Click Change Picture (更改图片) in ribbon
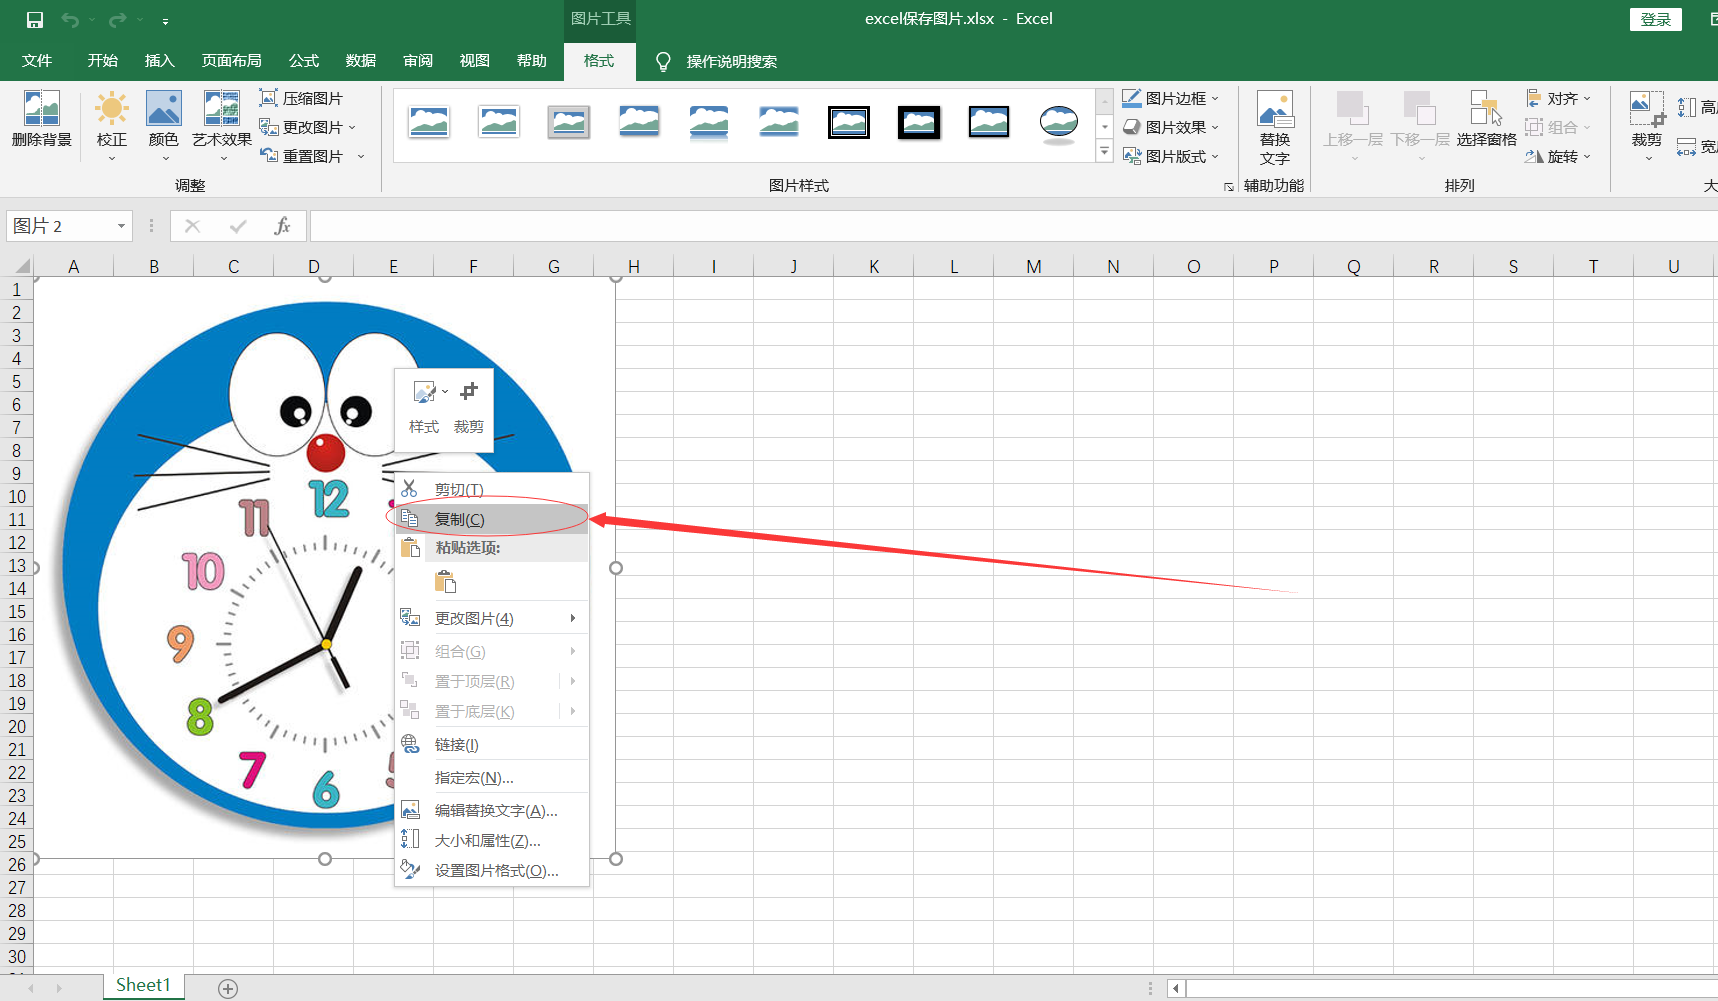1718x1001 pixels. tap(307, 127)
